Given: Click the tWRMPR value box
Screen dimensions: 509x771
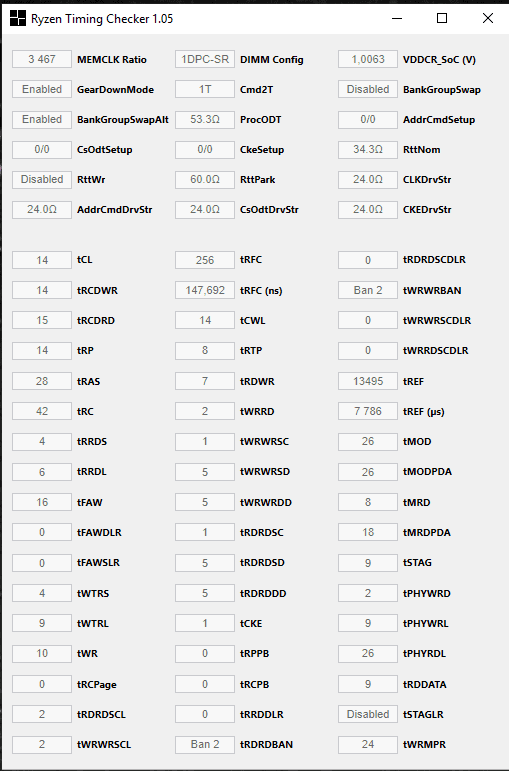Looking at the screenshot, I should (x=368, y=744).
